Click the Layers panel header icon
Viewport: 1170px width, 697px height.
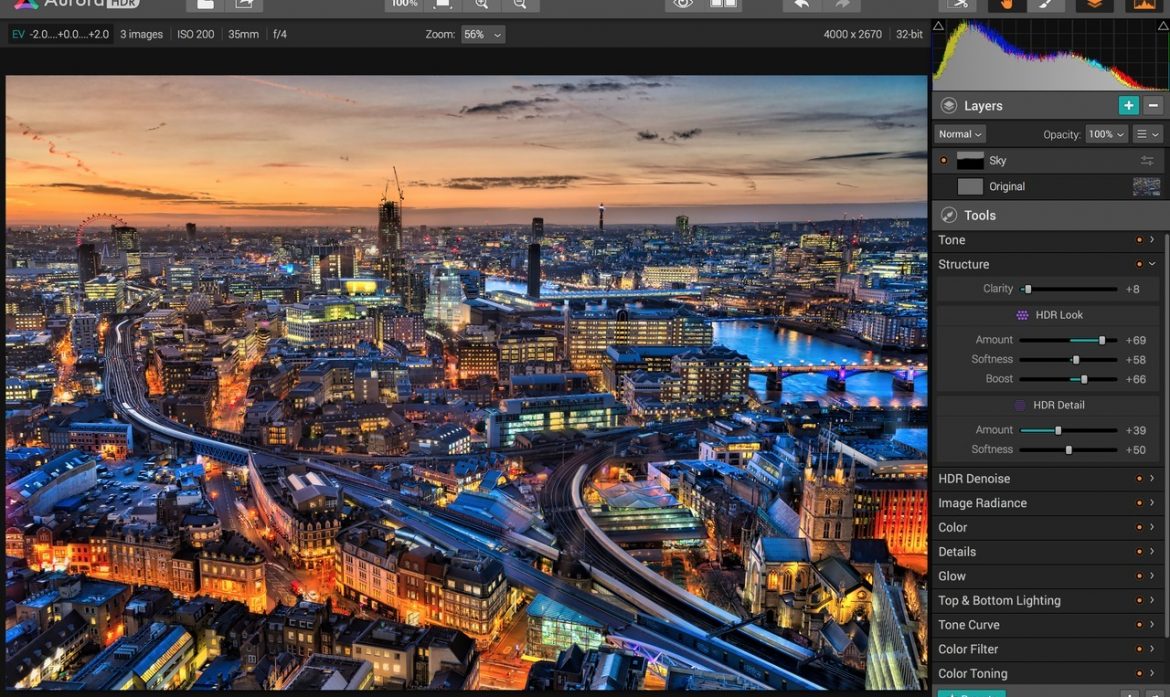pyautogui.click(x=948, y=105)
